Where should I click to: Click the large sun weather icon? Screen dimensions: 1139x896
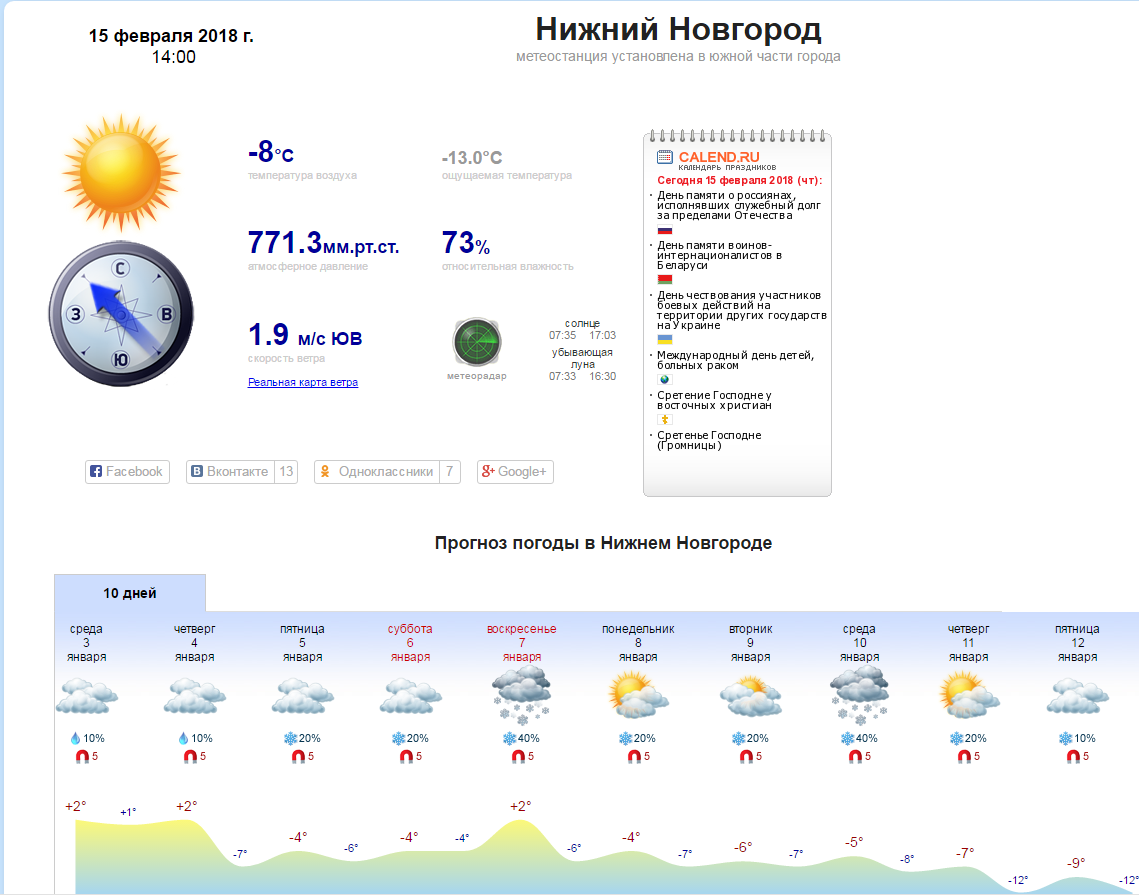(119, 169)
